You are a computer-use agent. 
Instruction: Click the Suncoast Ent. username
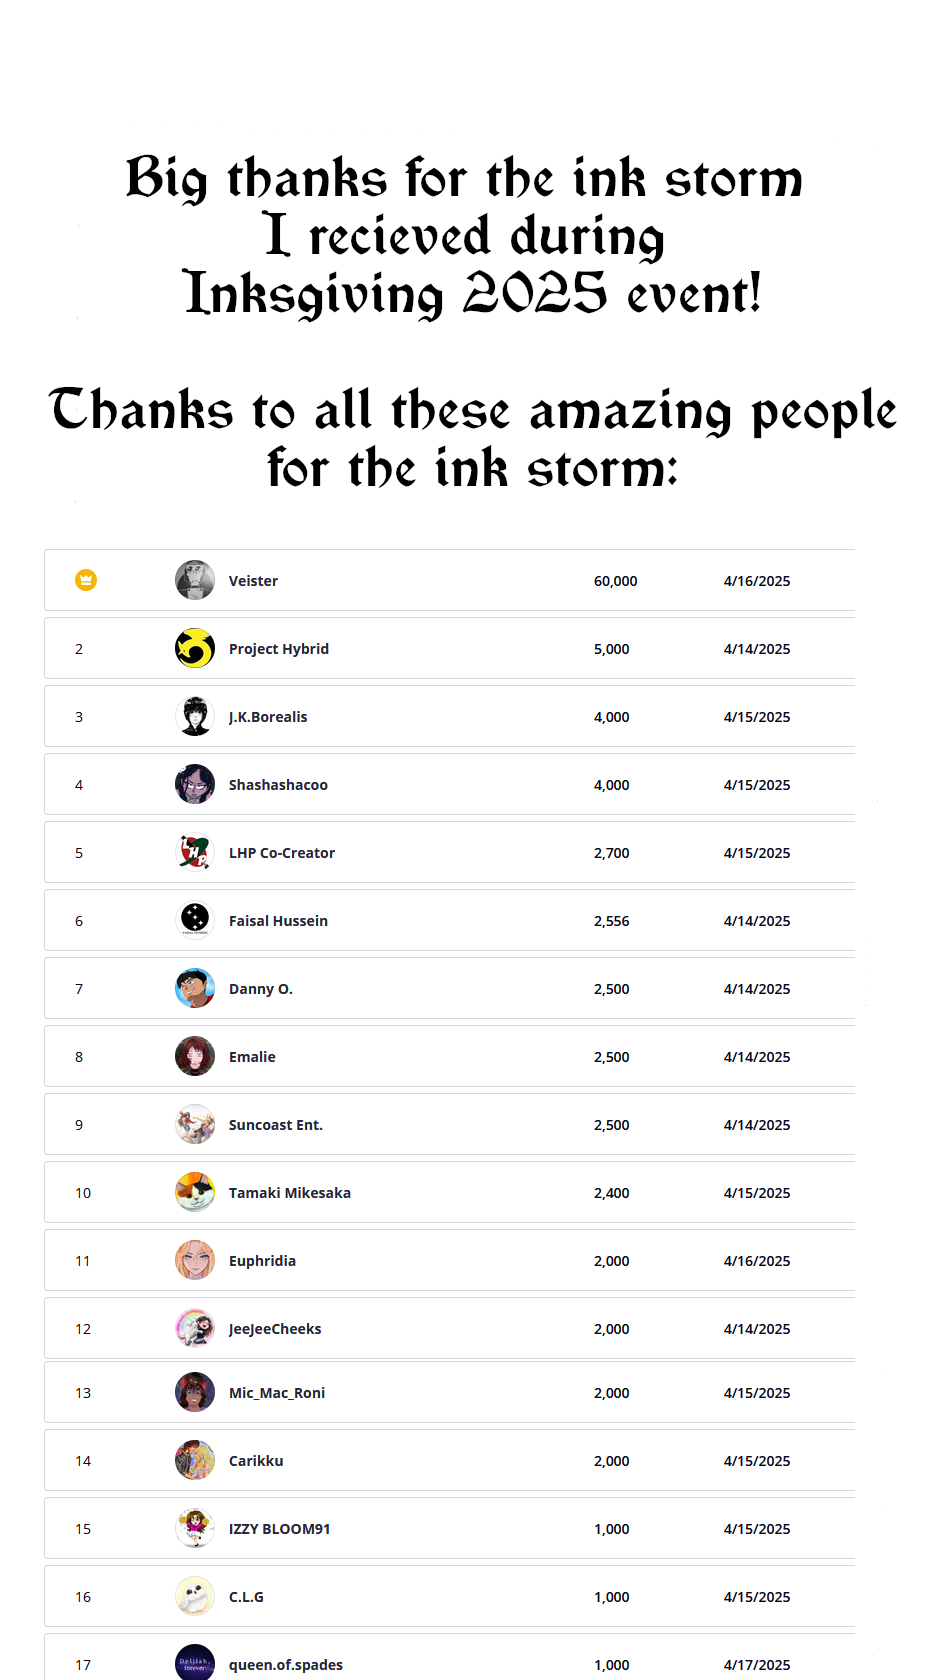point(275,1125)
